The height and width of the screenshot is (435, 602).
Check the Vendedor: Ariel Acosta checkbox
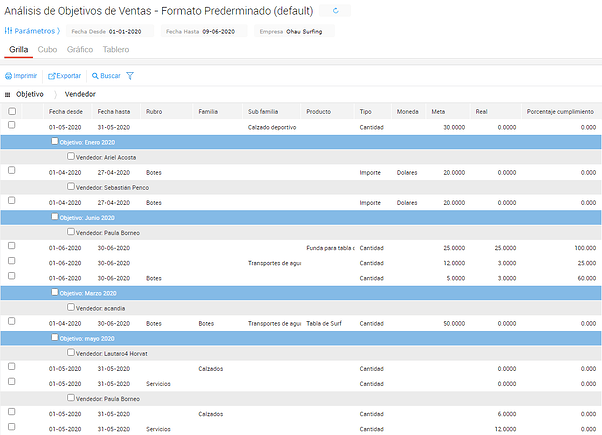[x=70, y=157]
